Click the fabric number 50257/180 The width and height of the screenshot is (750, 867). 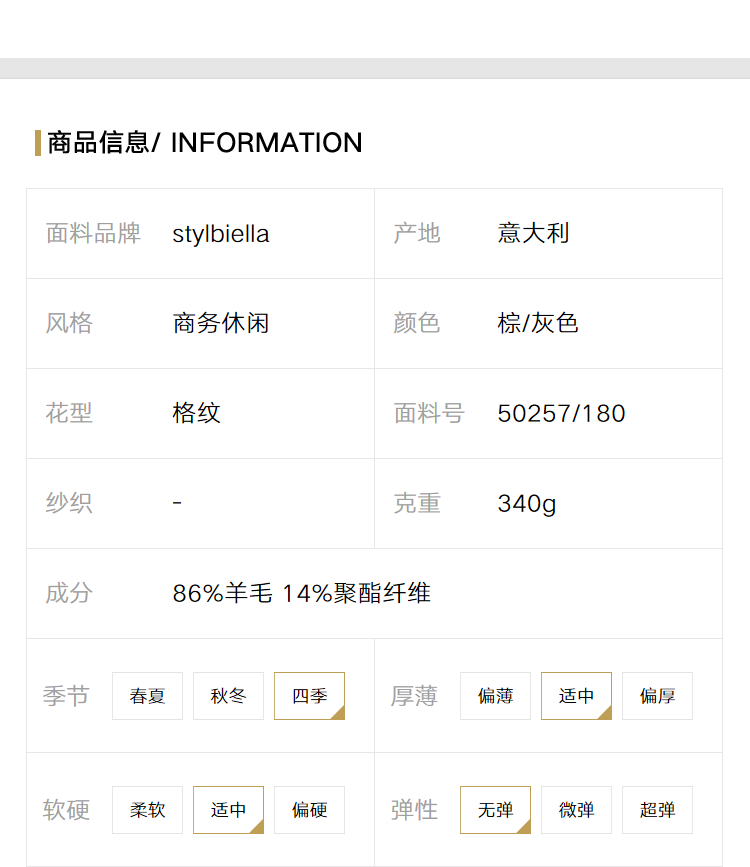click(x=561, y=414)
